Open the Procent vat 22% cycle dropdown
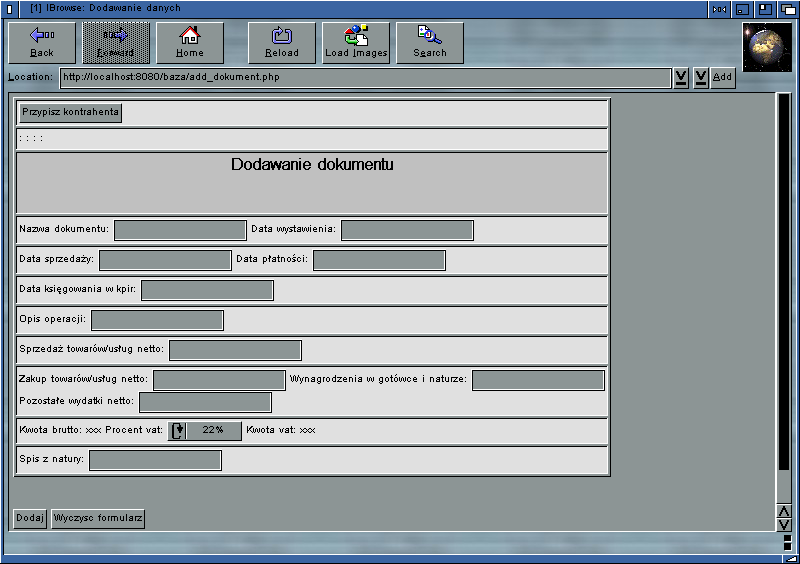 coord(205,431)
